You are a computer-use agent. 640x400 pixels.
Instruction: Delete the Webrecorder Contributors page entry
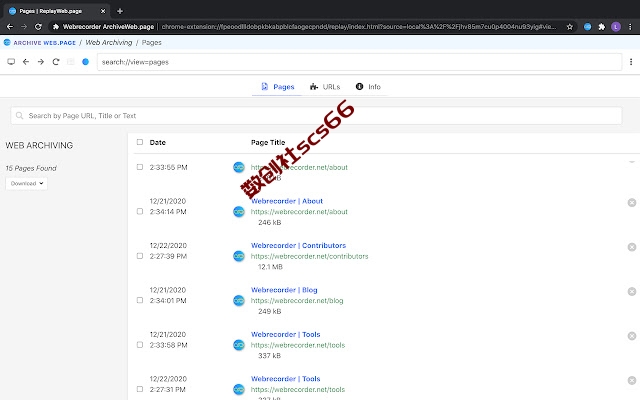pos(632,247)
